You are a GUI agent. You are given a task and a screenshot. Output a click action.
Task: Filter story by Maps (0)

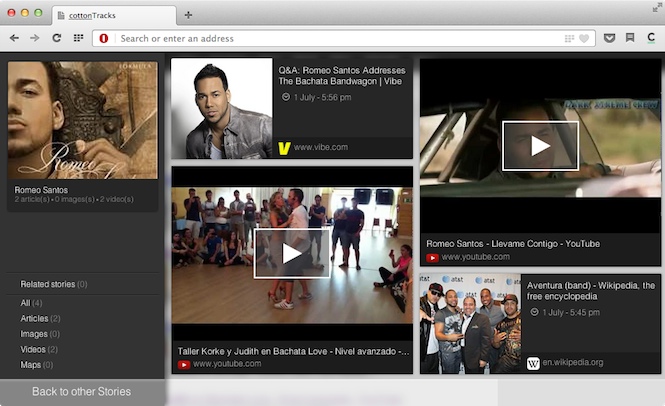tap(36, 364)
